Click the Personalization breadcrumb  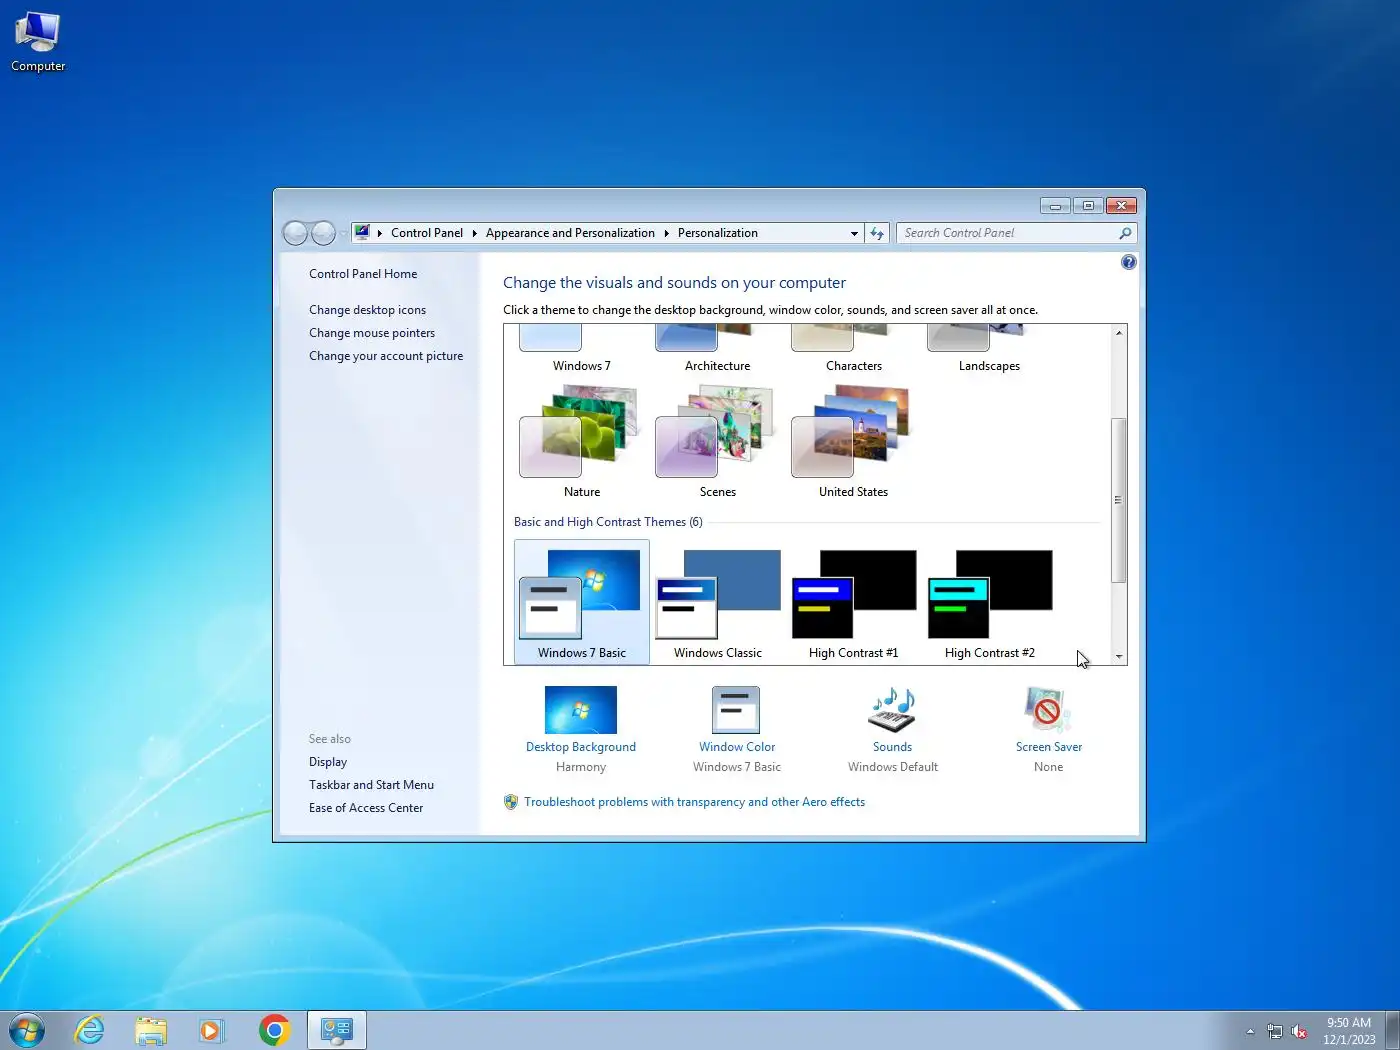coord(718,233)
